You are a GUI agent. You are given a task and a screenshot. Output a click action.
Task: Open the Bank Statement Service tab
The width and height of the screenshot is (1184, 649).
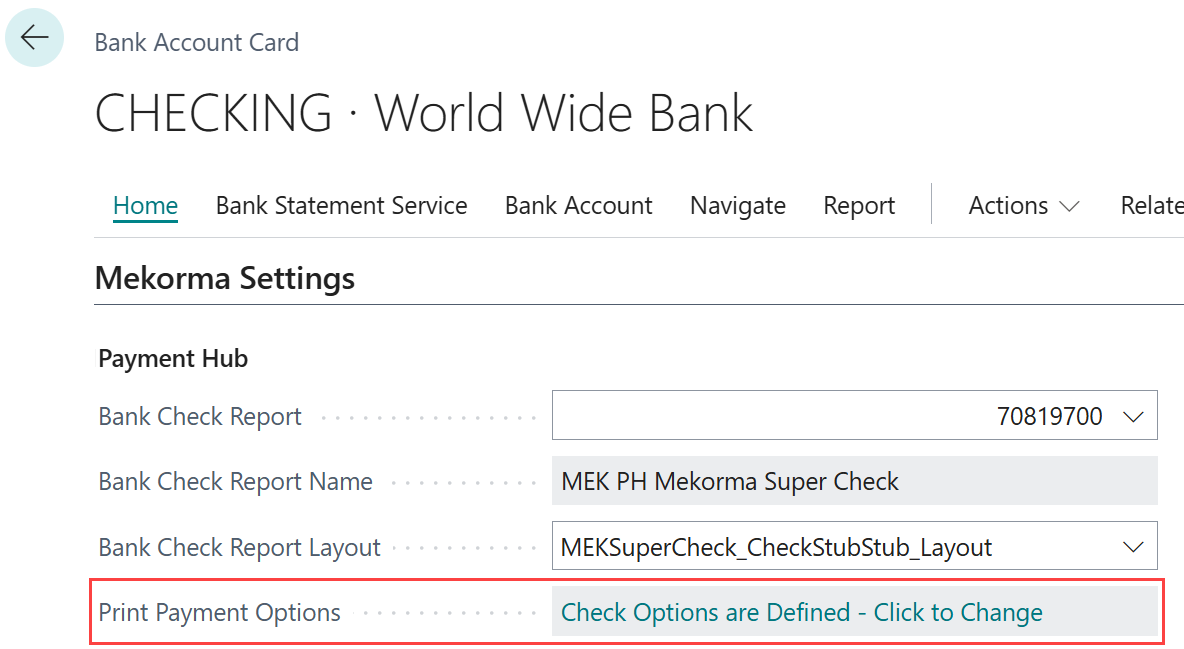coord(341,205)
